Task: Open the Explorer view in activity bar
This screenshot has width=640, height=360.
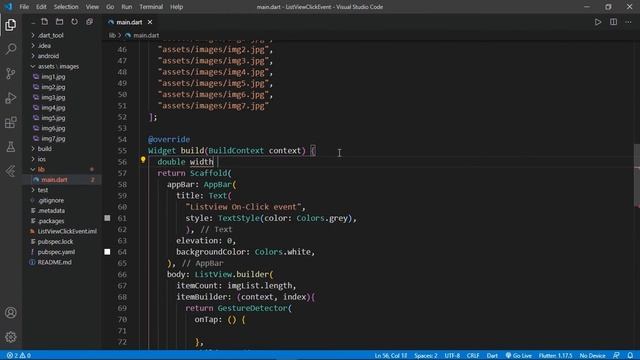Action: coord(11,25)
